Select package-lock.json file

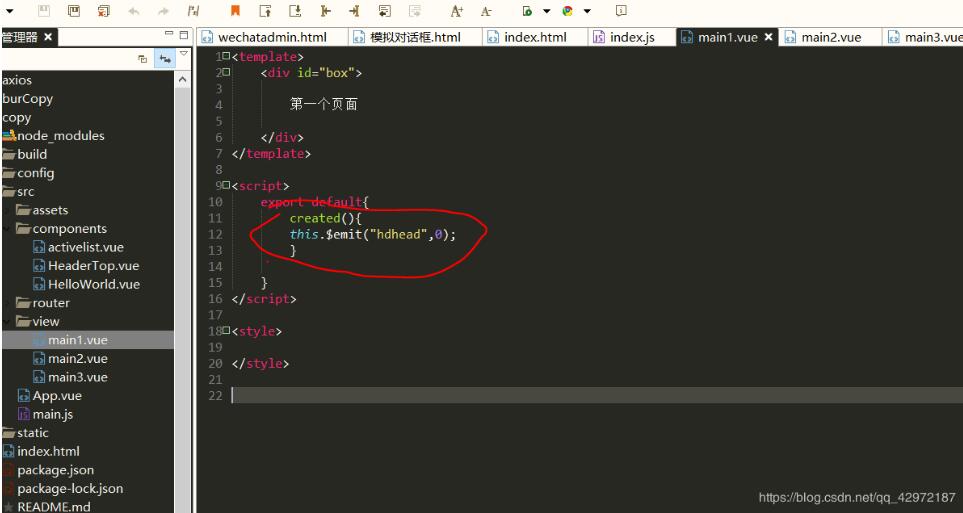click(70, 488)
